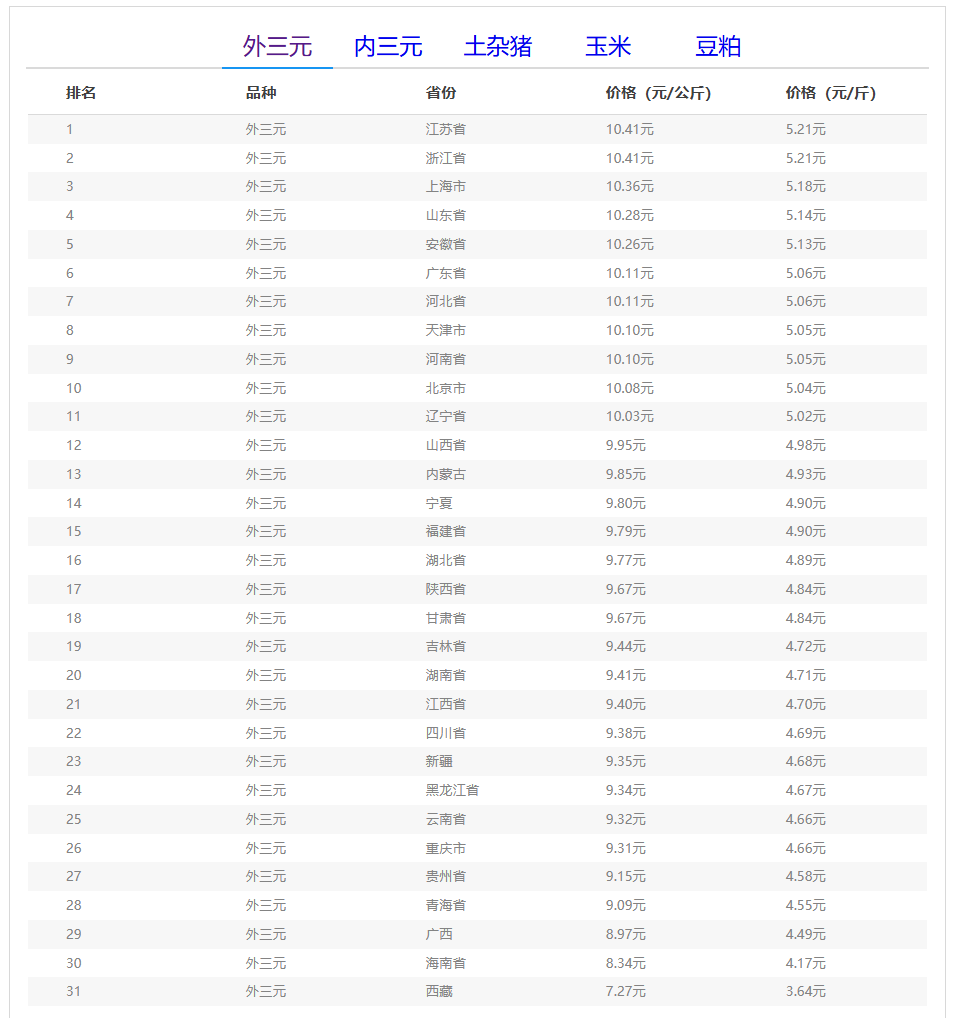Click the 省份 column header
Viewport: 960px width, 1018px height.
pos(441,93)
